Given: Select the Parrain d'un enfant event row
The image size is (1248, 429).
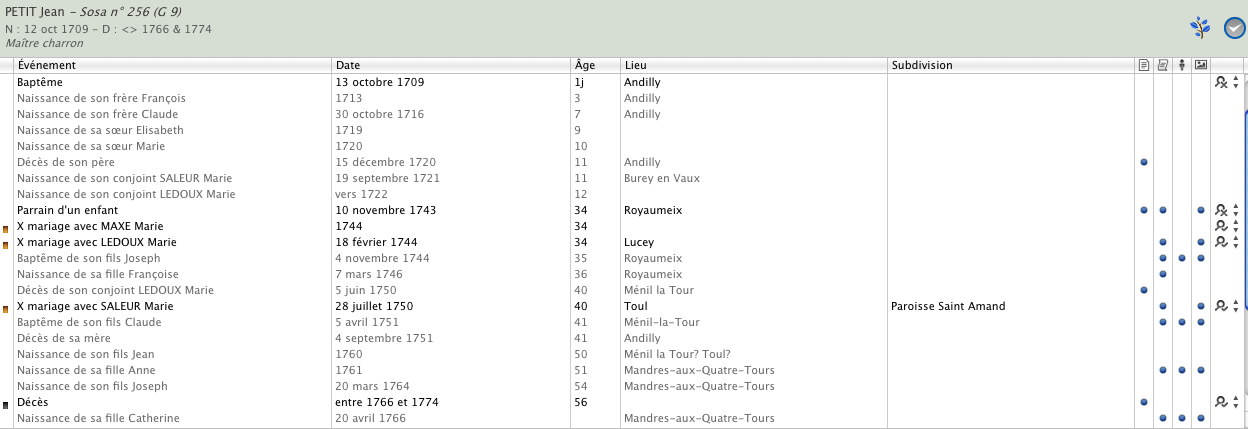Looking at the screenshot, I should click(80, 210).
